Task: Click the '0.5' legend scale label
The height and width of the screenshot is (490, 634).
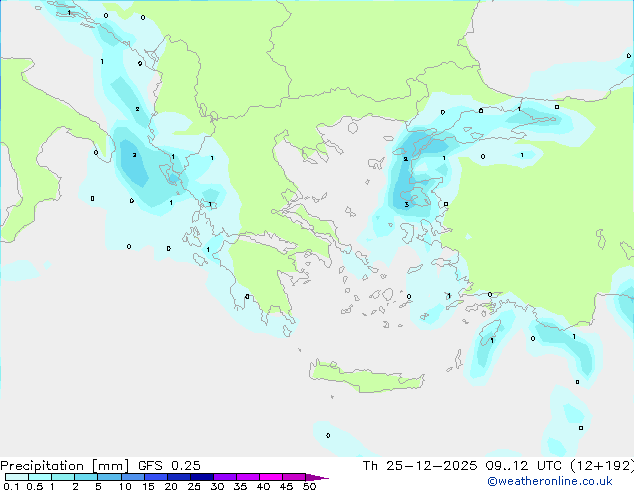Action: (x=35, y=486)
